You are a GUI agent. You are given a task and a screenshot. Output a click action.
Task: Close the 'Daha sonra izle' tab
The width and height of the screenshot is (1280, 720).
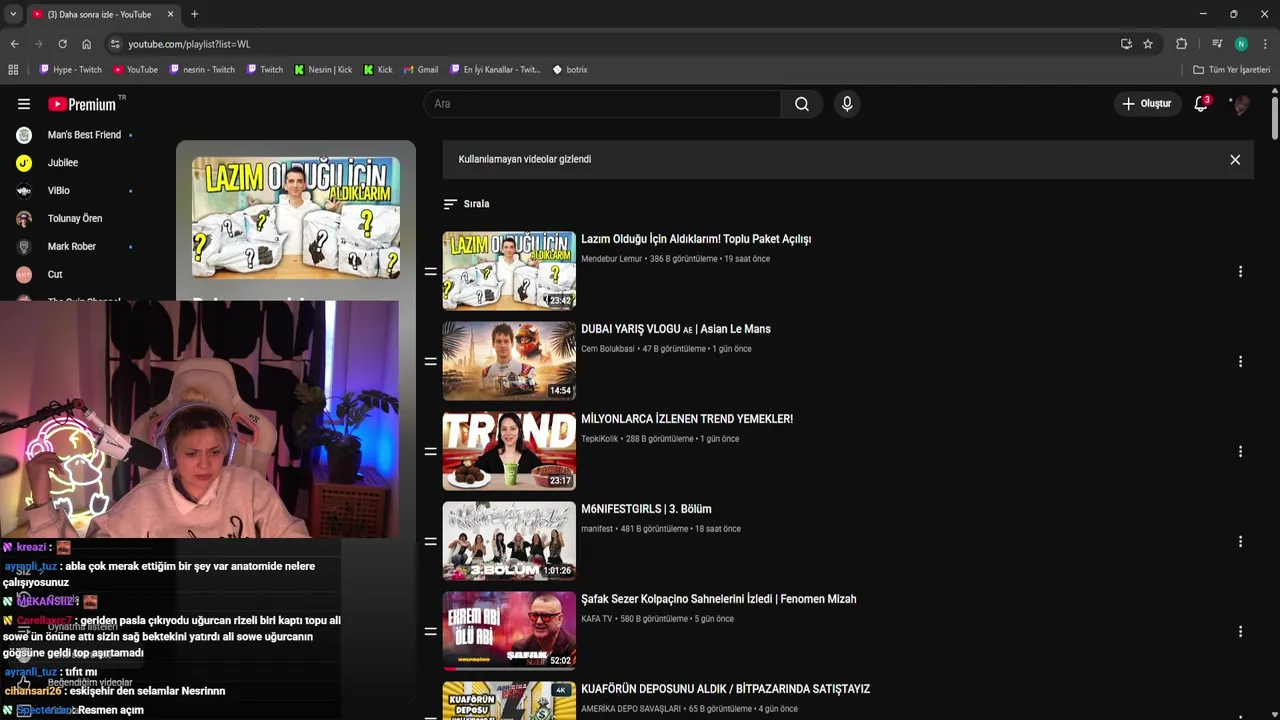tap(170, 14)
